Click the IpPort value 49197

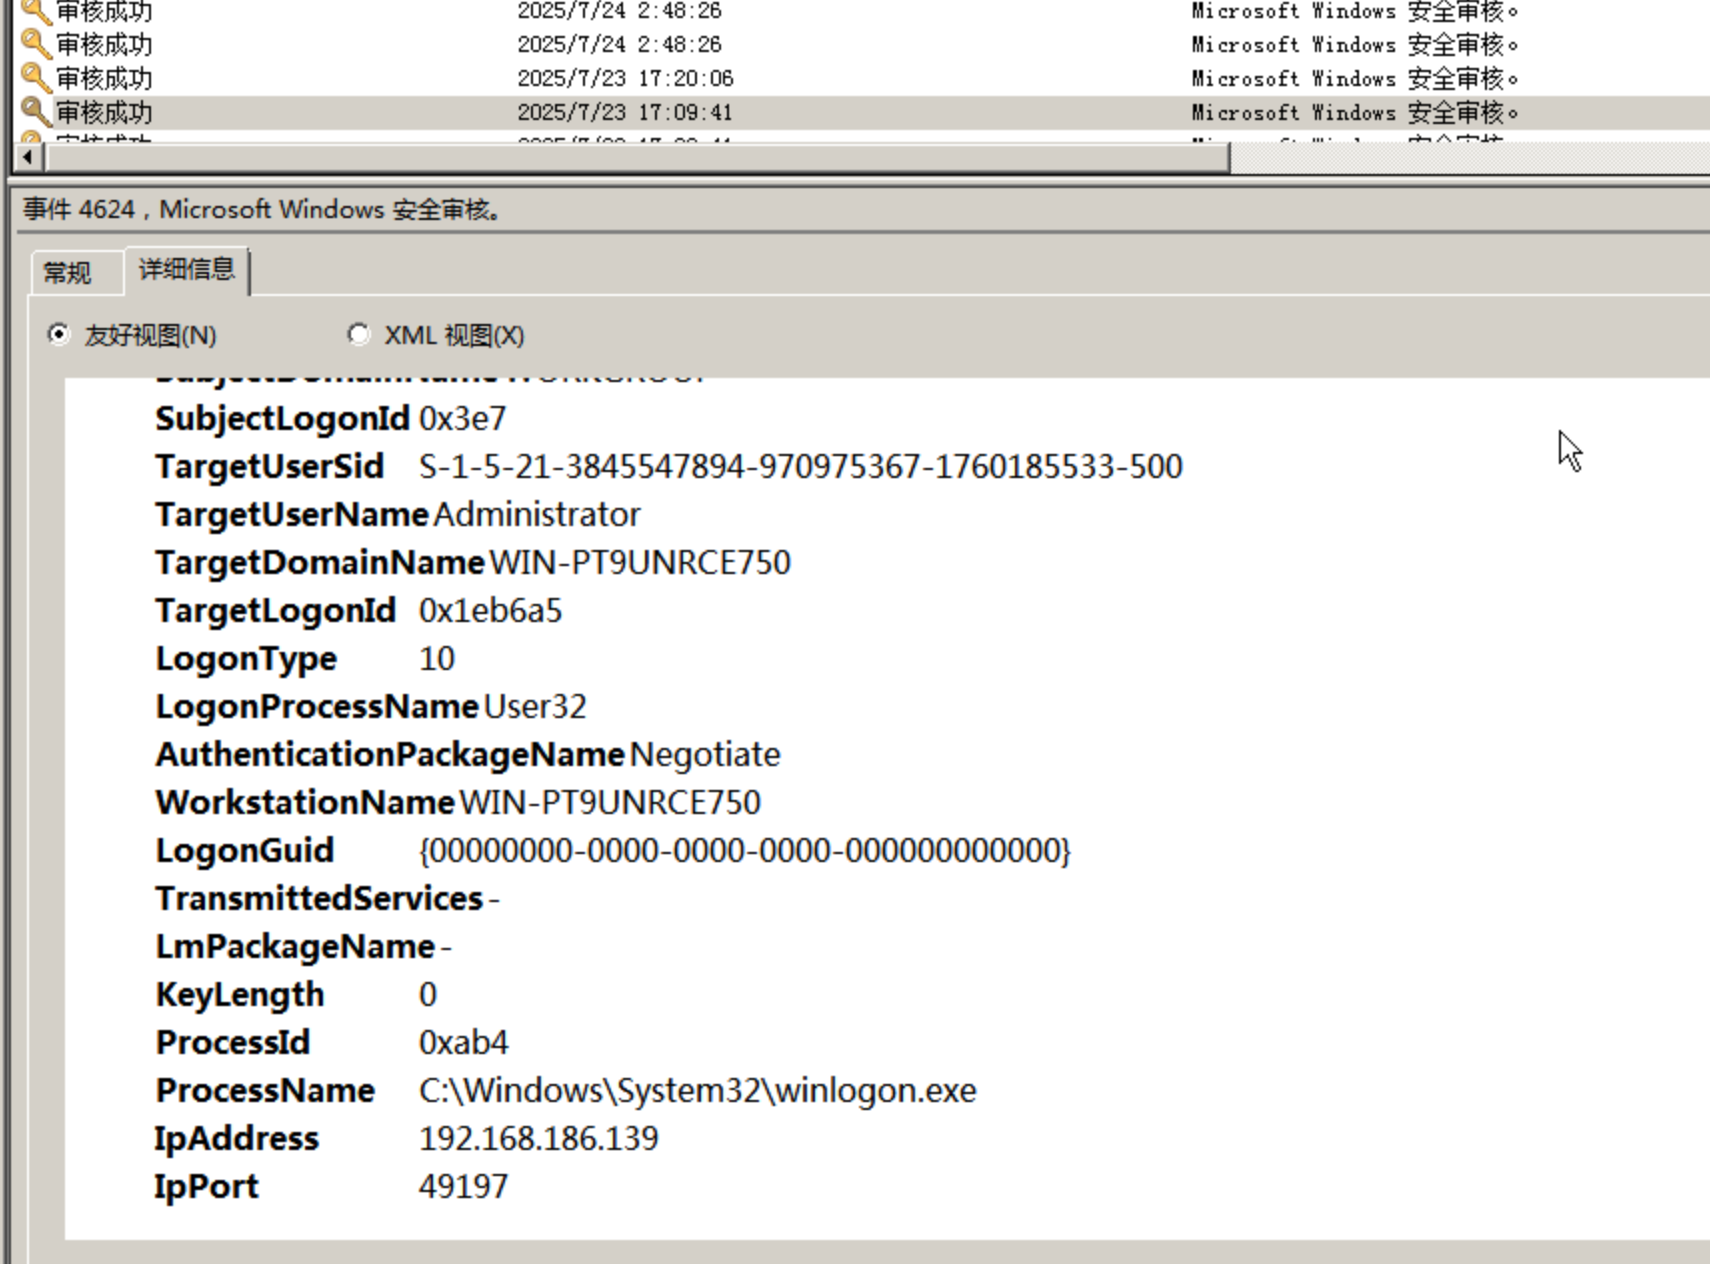463,1186
